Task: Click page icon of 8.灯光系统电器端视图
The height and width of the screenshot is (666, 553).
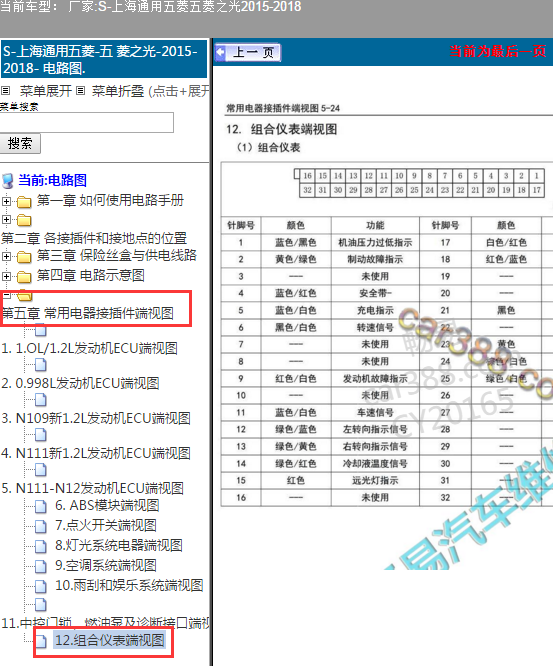Action: pos(41,546)
